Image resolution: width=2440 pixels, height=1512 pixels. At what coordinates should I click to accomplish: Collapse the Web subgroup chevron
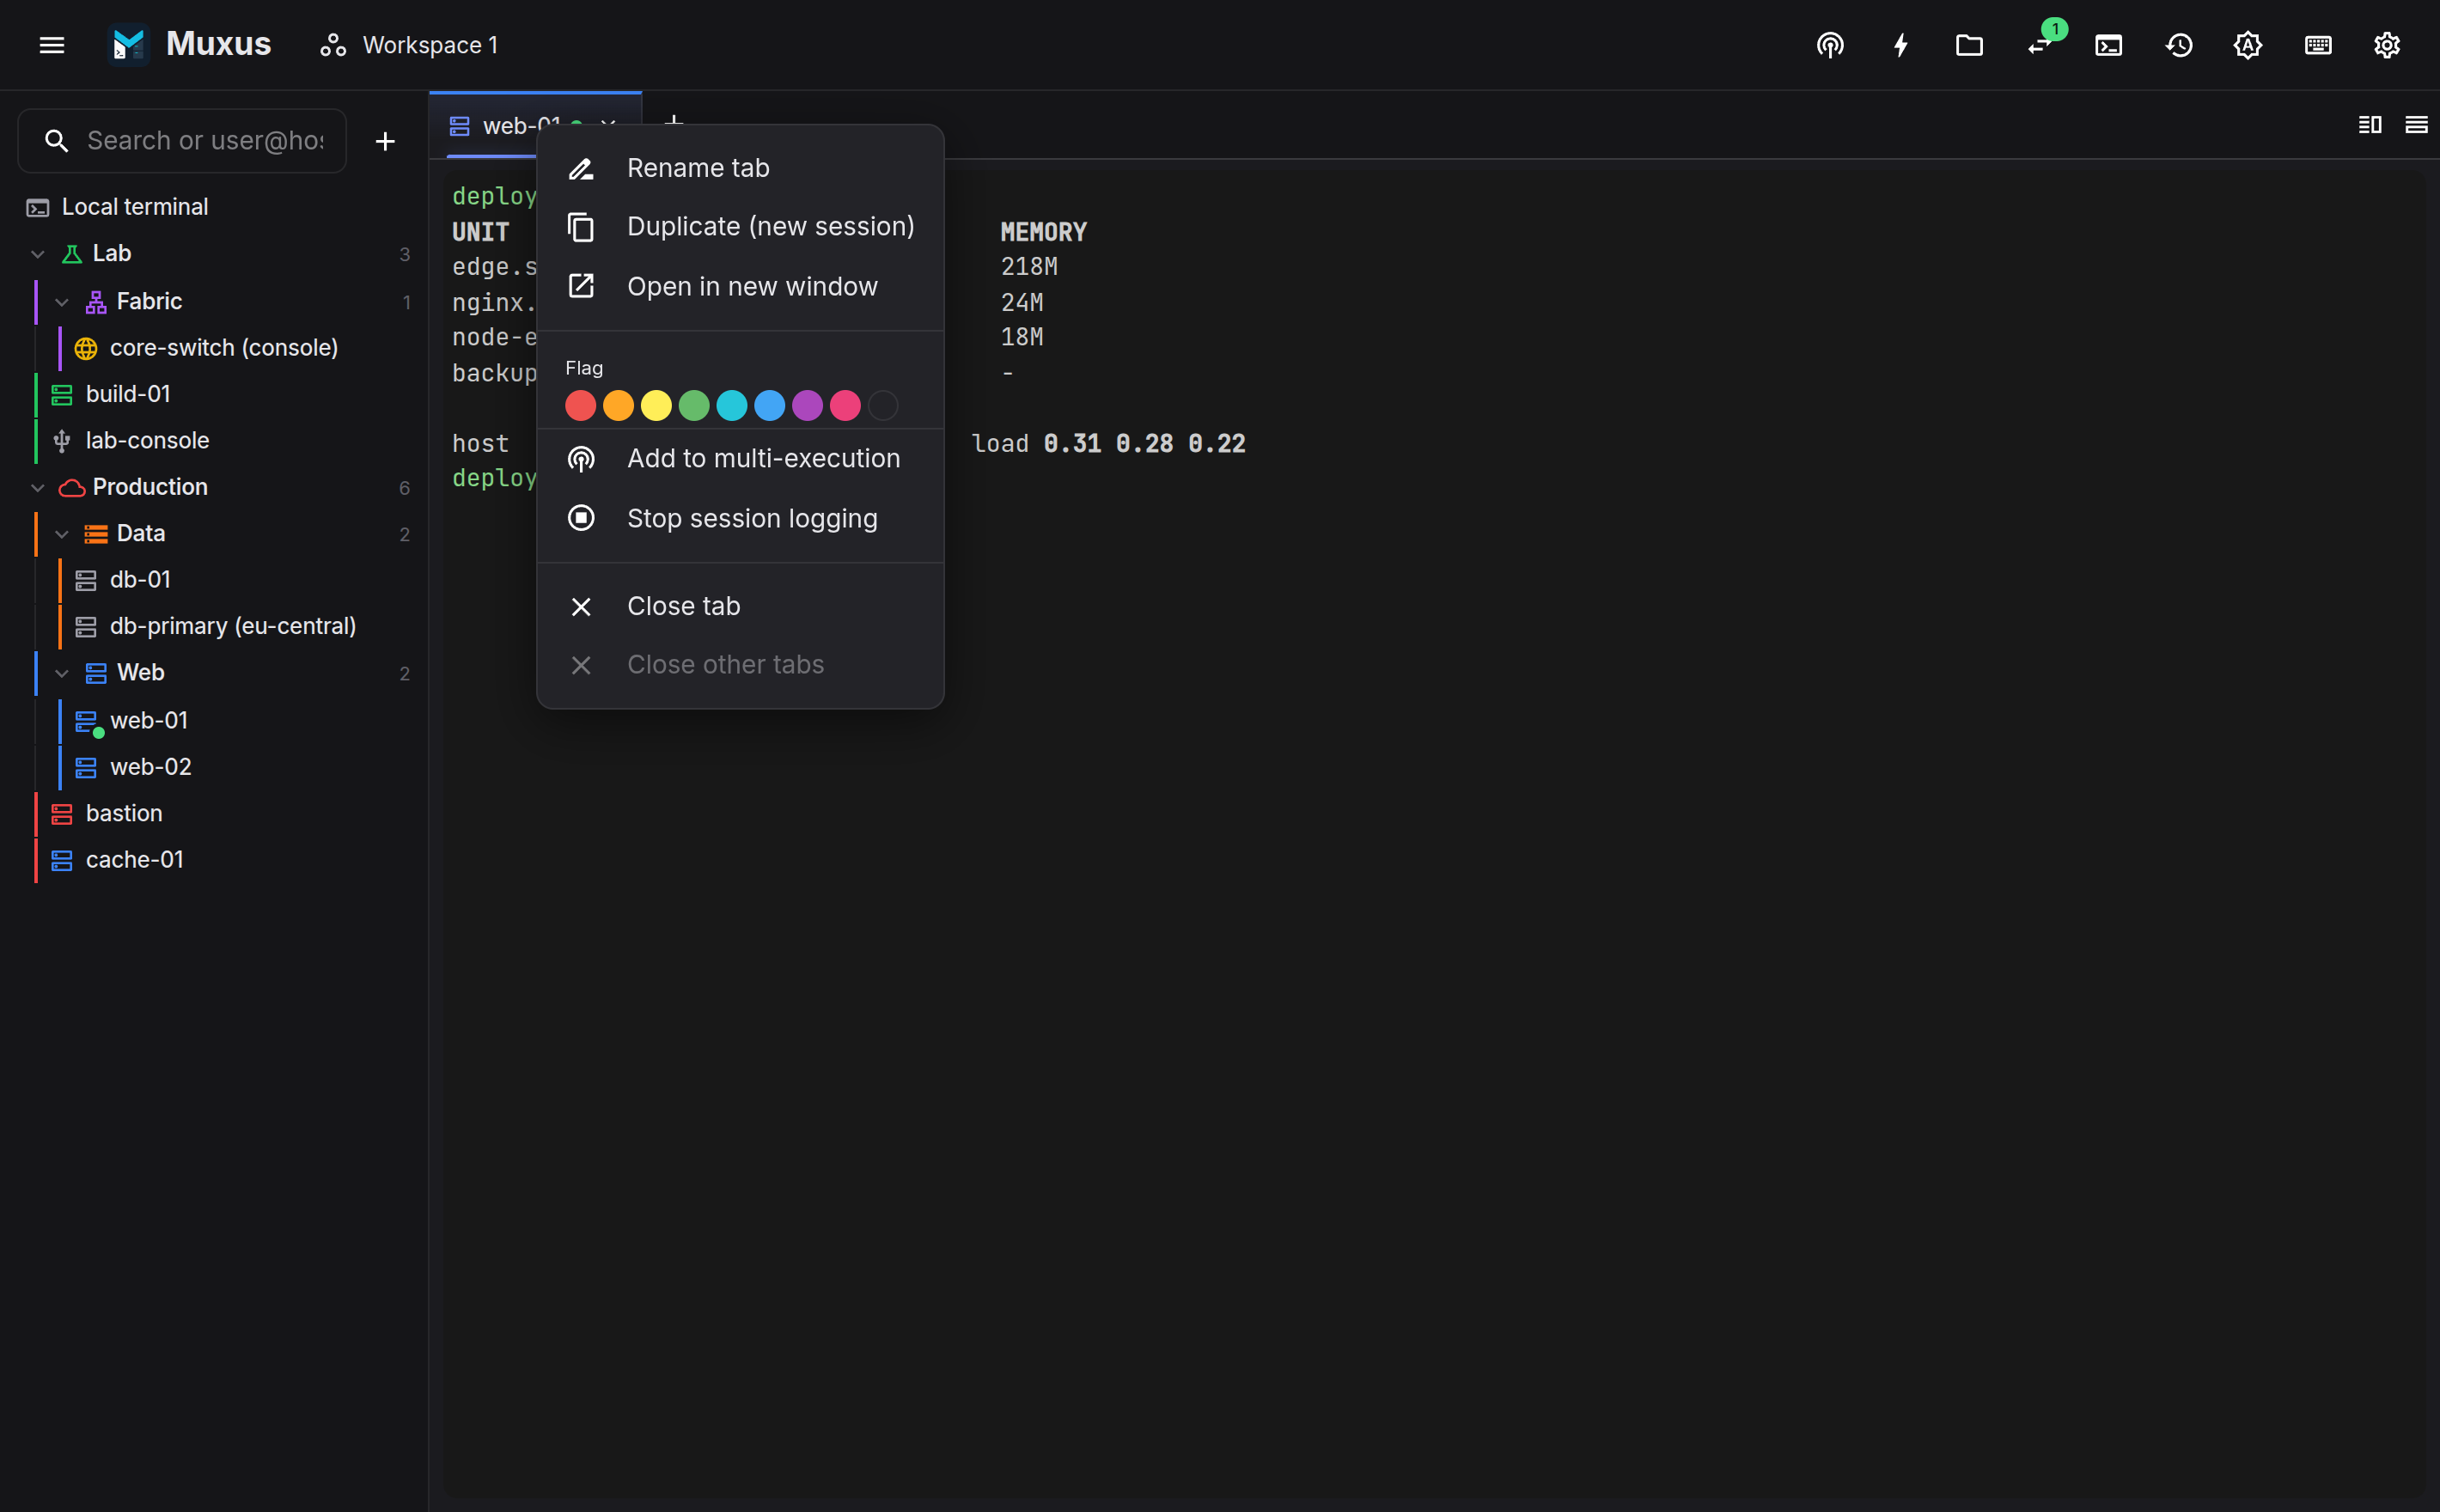coord(62,673)
